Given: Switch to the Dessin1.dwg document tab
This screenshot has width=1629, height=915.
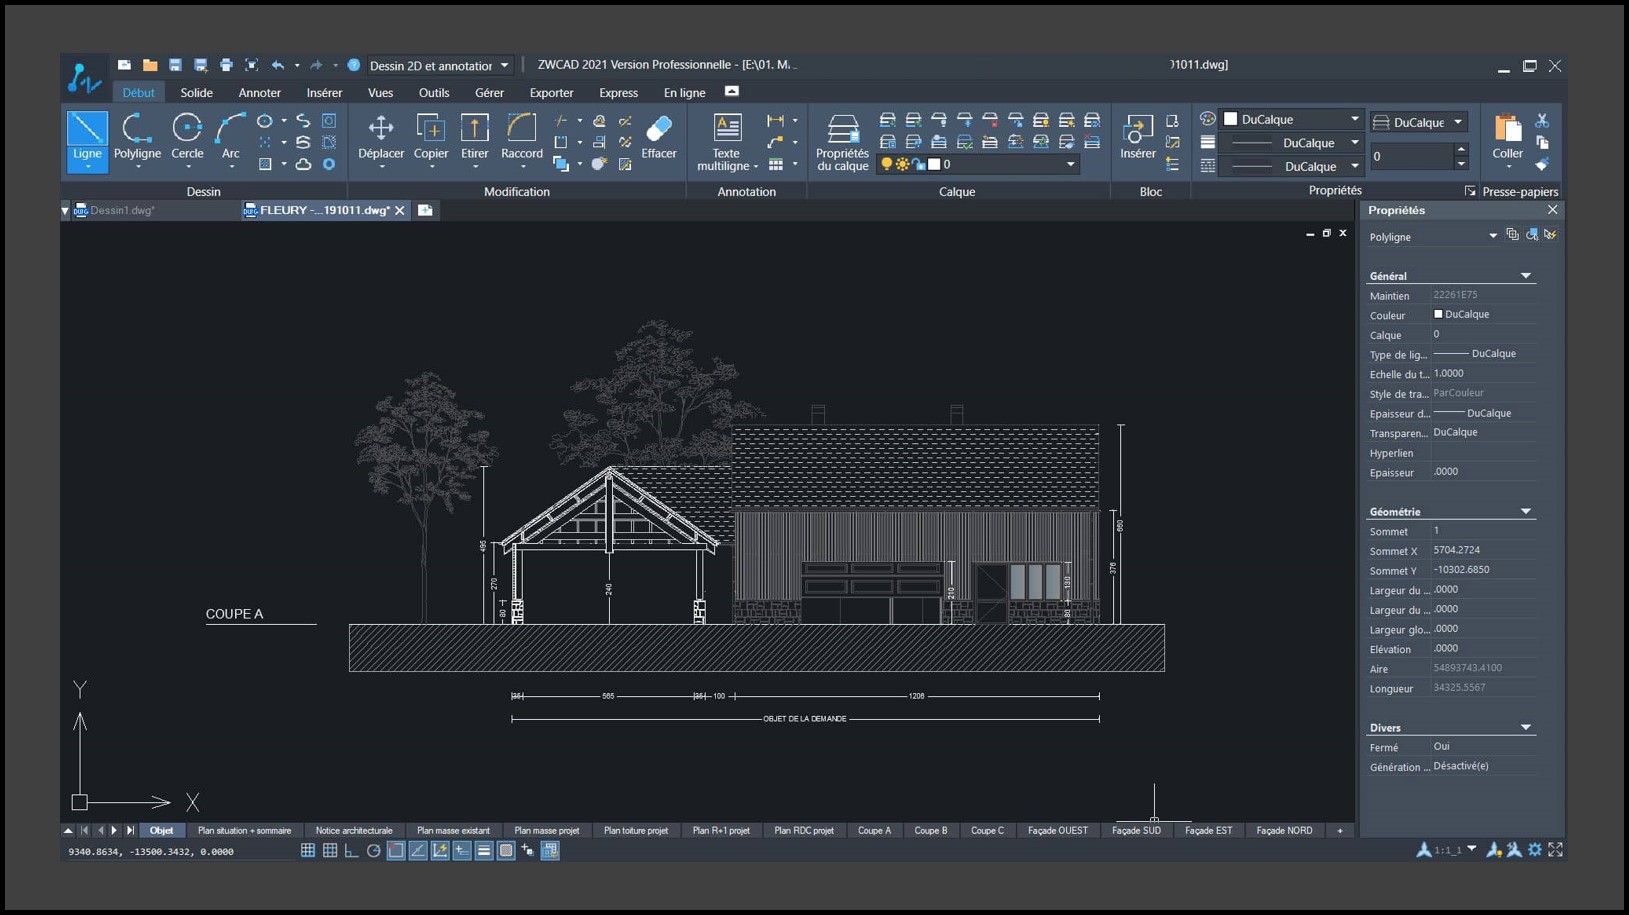Looking at the screenshot, I should pos(121,211).
